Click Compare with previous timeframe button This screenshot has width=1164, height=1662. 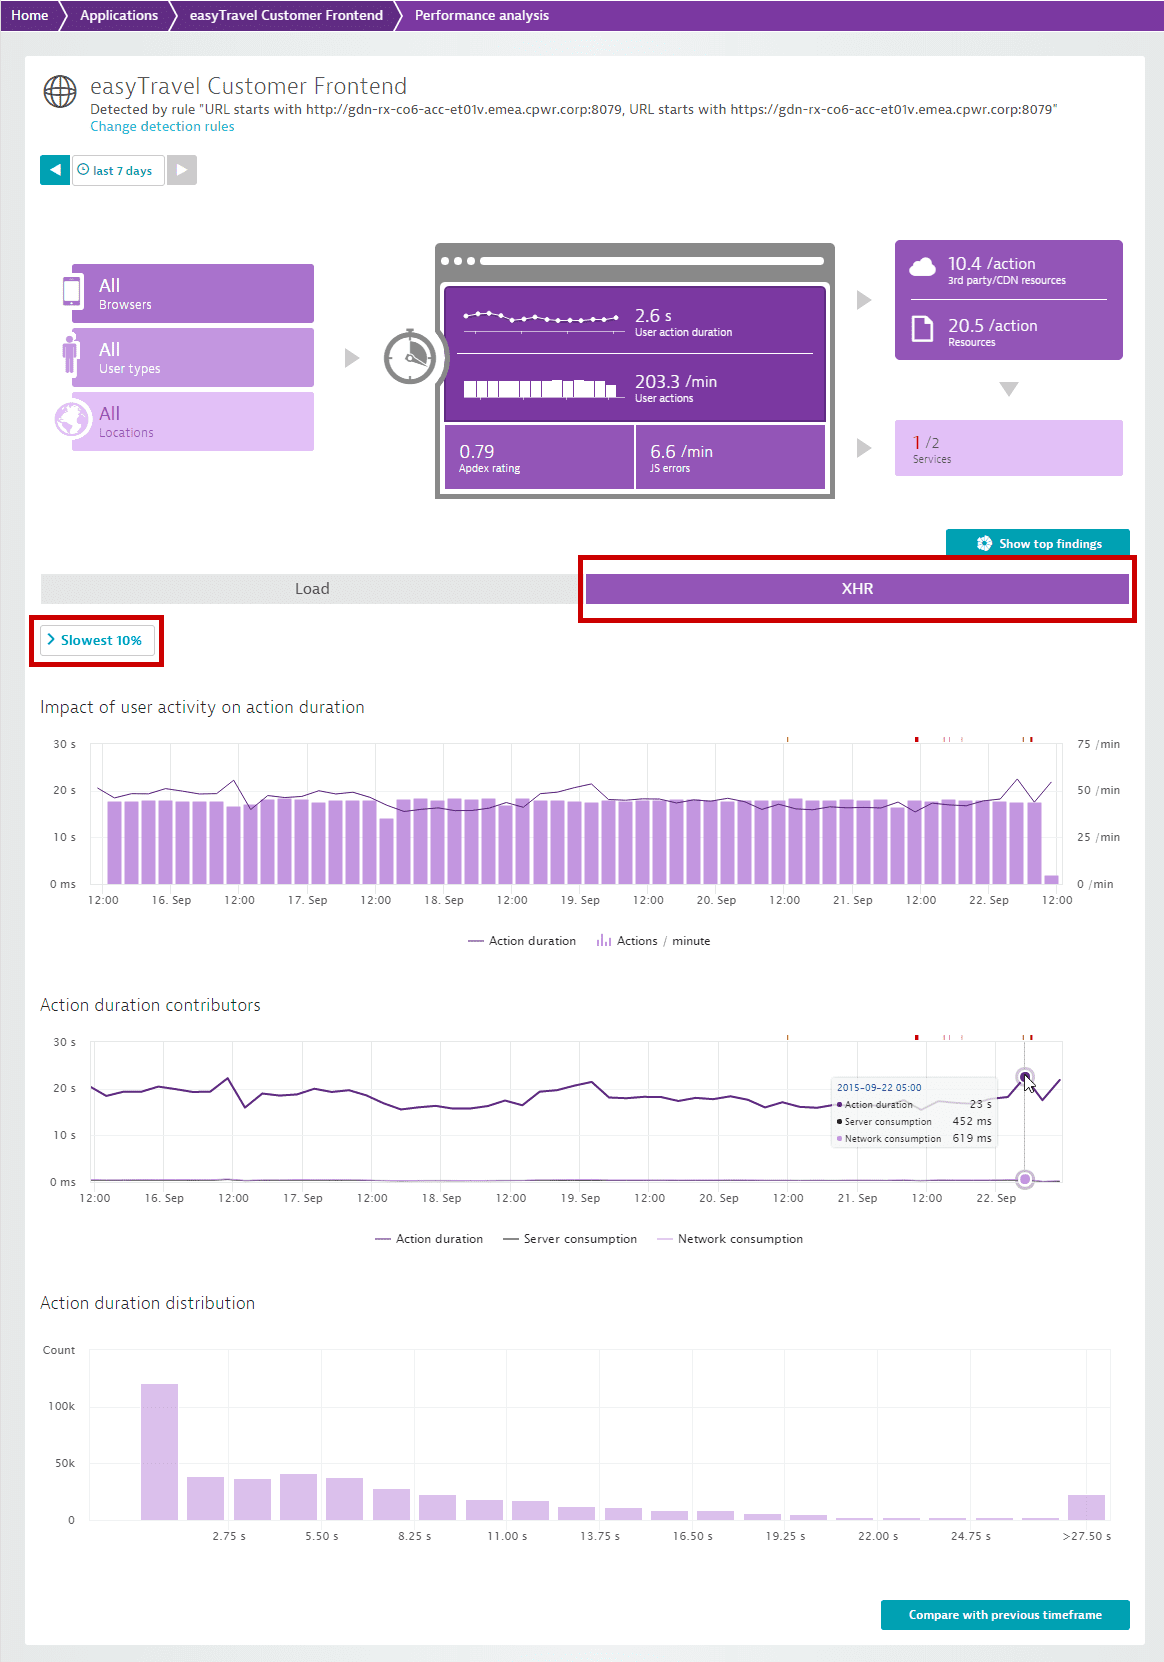pyautogui.click(x=1005, y=1615)
